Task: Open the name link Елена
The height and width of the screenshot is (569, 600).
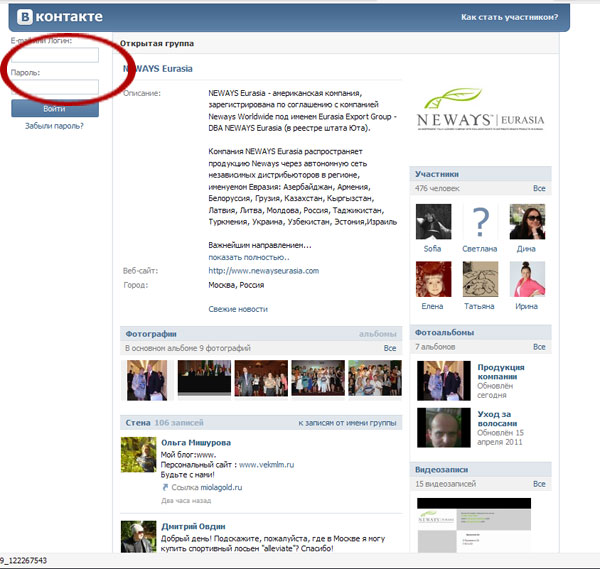Action: [x=432, y=306]
